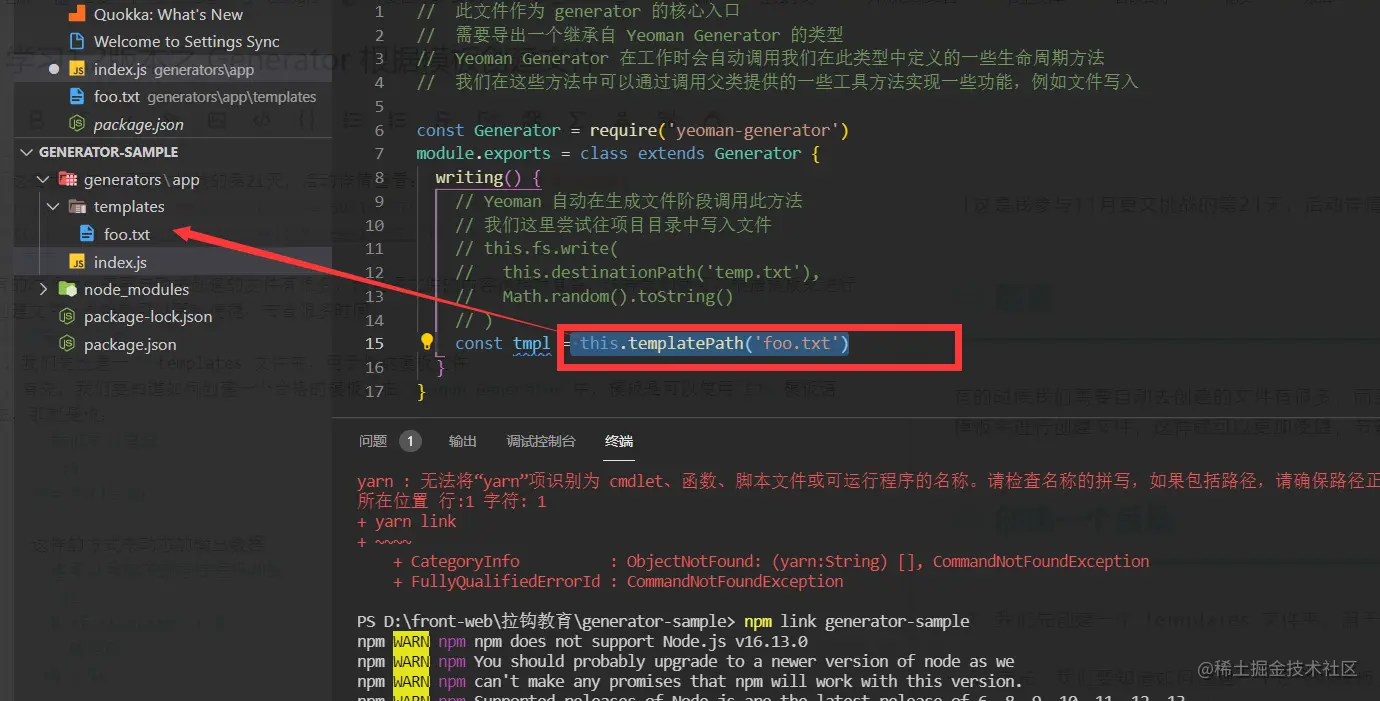Click the red generators\app folder icon

point(68,180)
